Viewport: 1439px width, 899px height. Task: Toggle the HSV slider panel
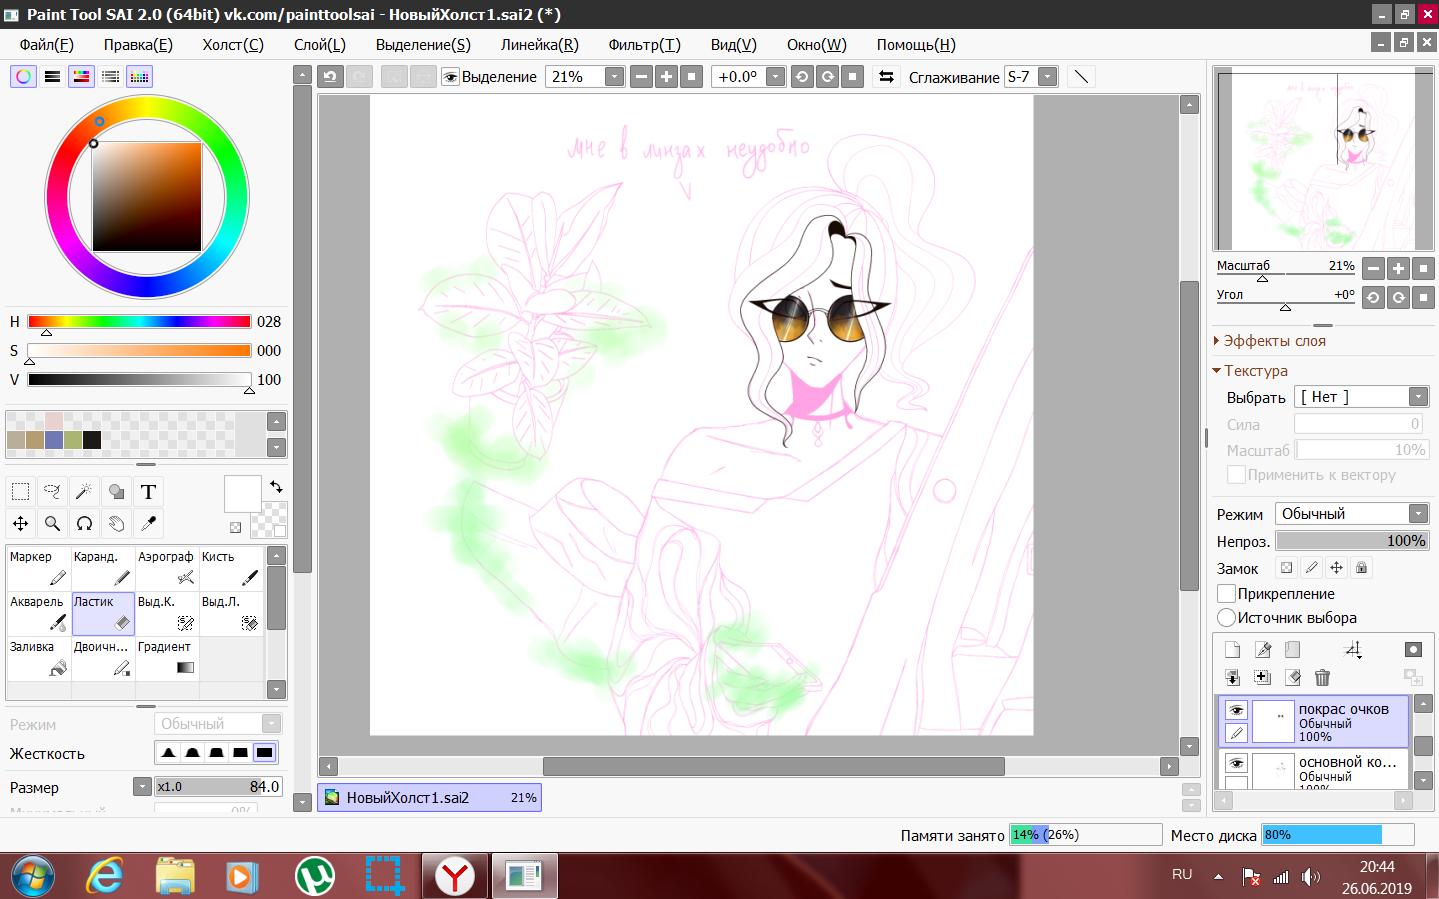pos(81,76)
